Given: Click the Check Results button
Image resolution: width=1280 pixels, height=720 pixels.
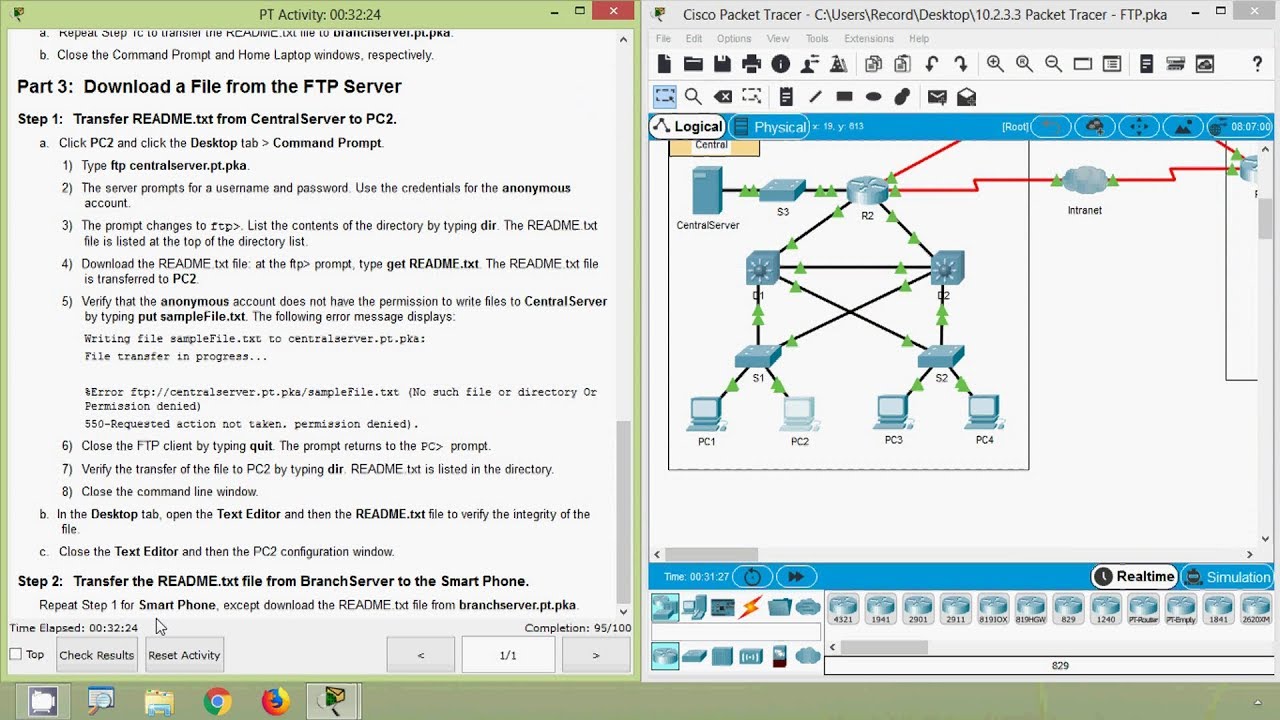Looking at the screenshot, I should (x=97, y=655).
